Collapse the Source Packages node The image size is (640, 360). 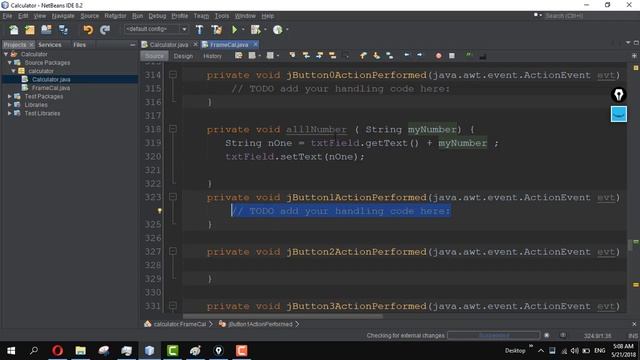(x=9, y=63)
